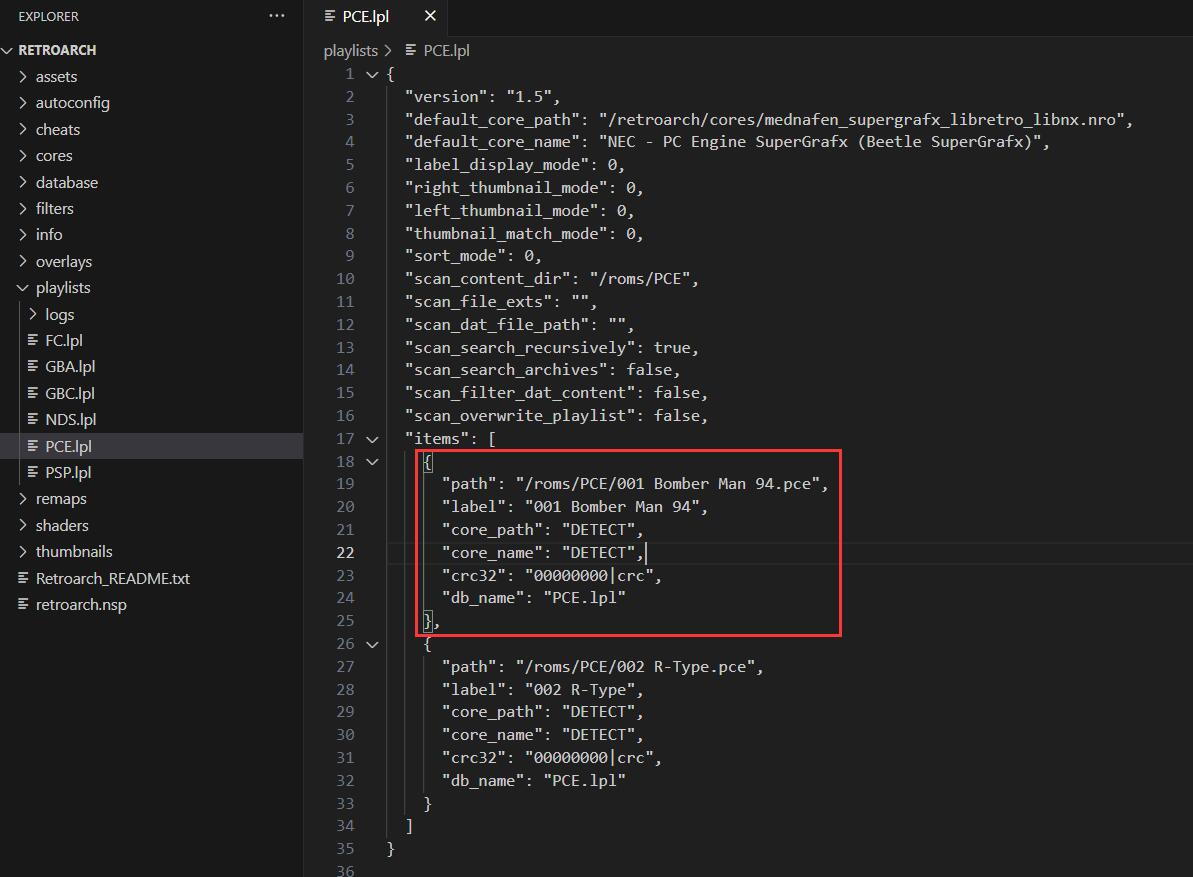This screenshot has height=877, width=1193.
Task: Fold the code block at line 1
Action: point(372,74)
